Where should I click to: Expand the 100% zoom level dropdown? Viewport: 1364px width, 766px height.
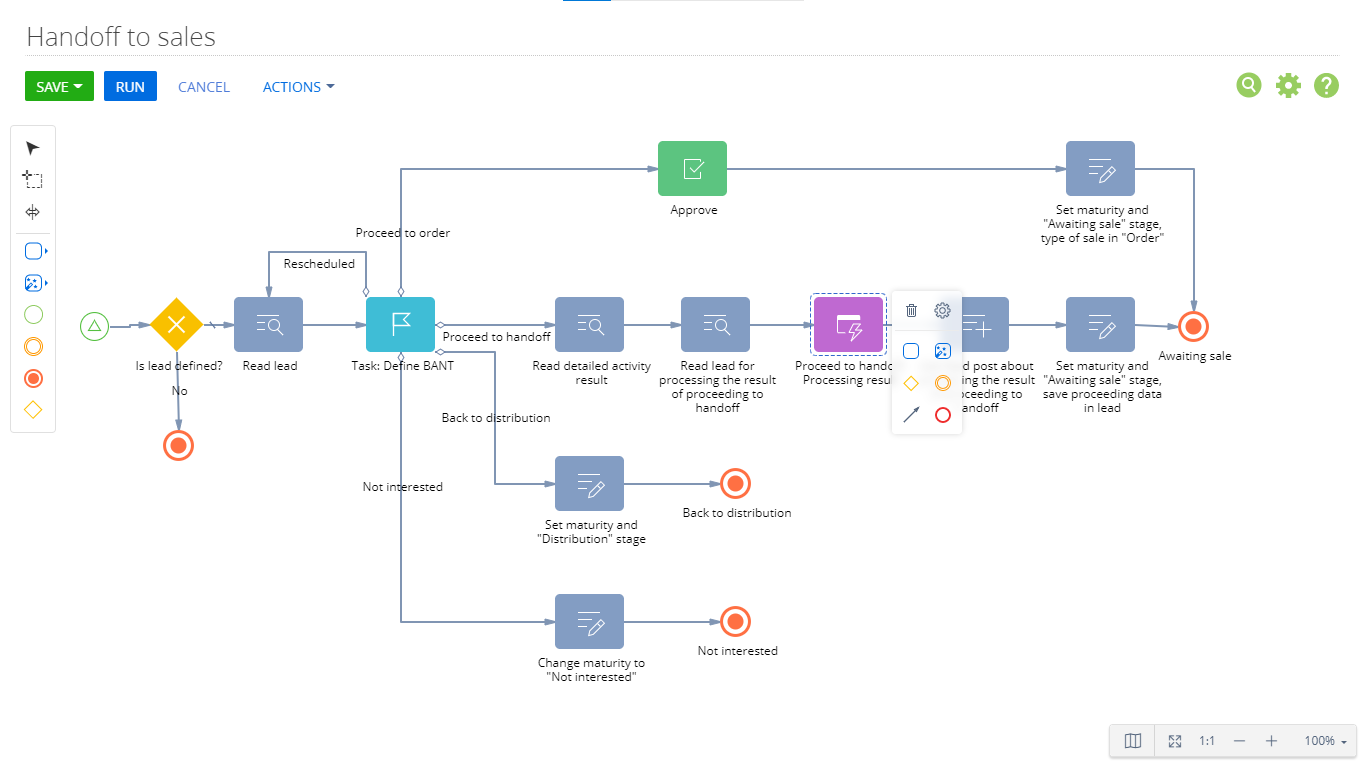point(1326,741)
